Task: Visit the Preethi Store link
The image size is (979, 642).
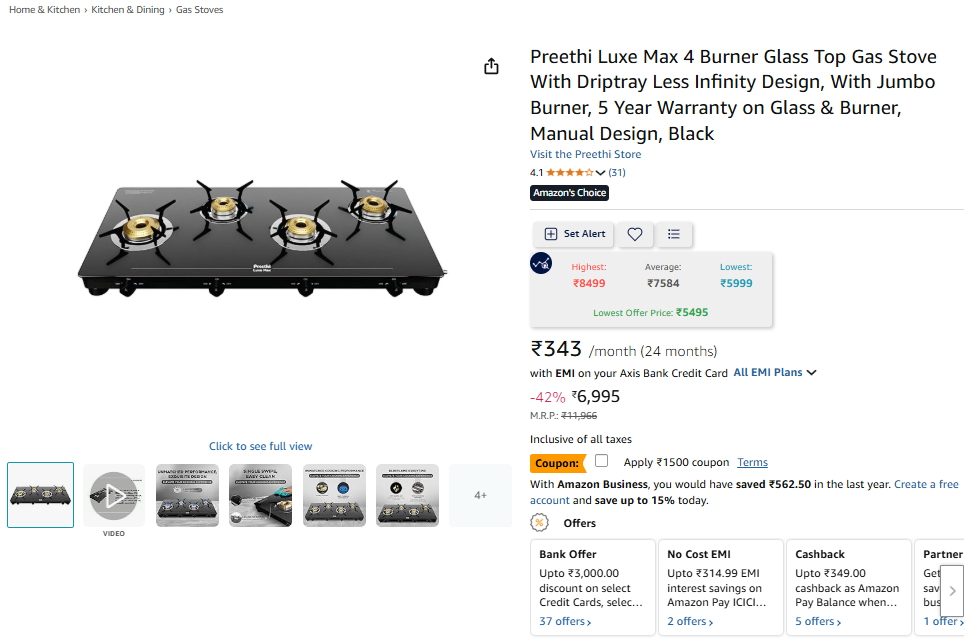Action: click(585, 154)
